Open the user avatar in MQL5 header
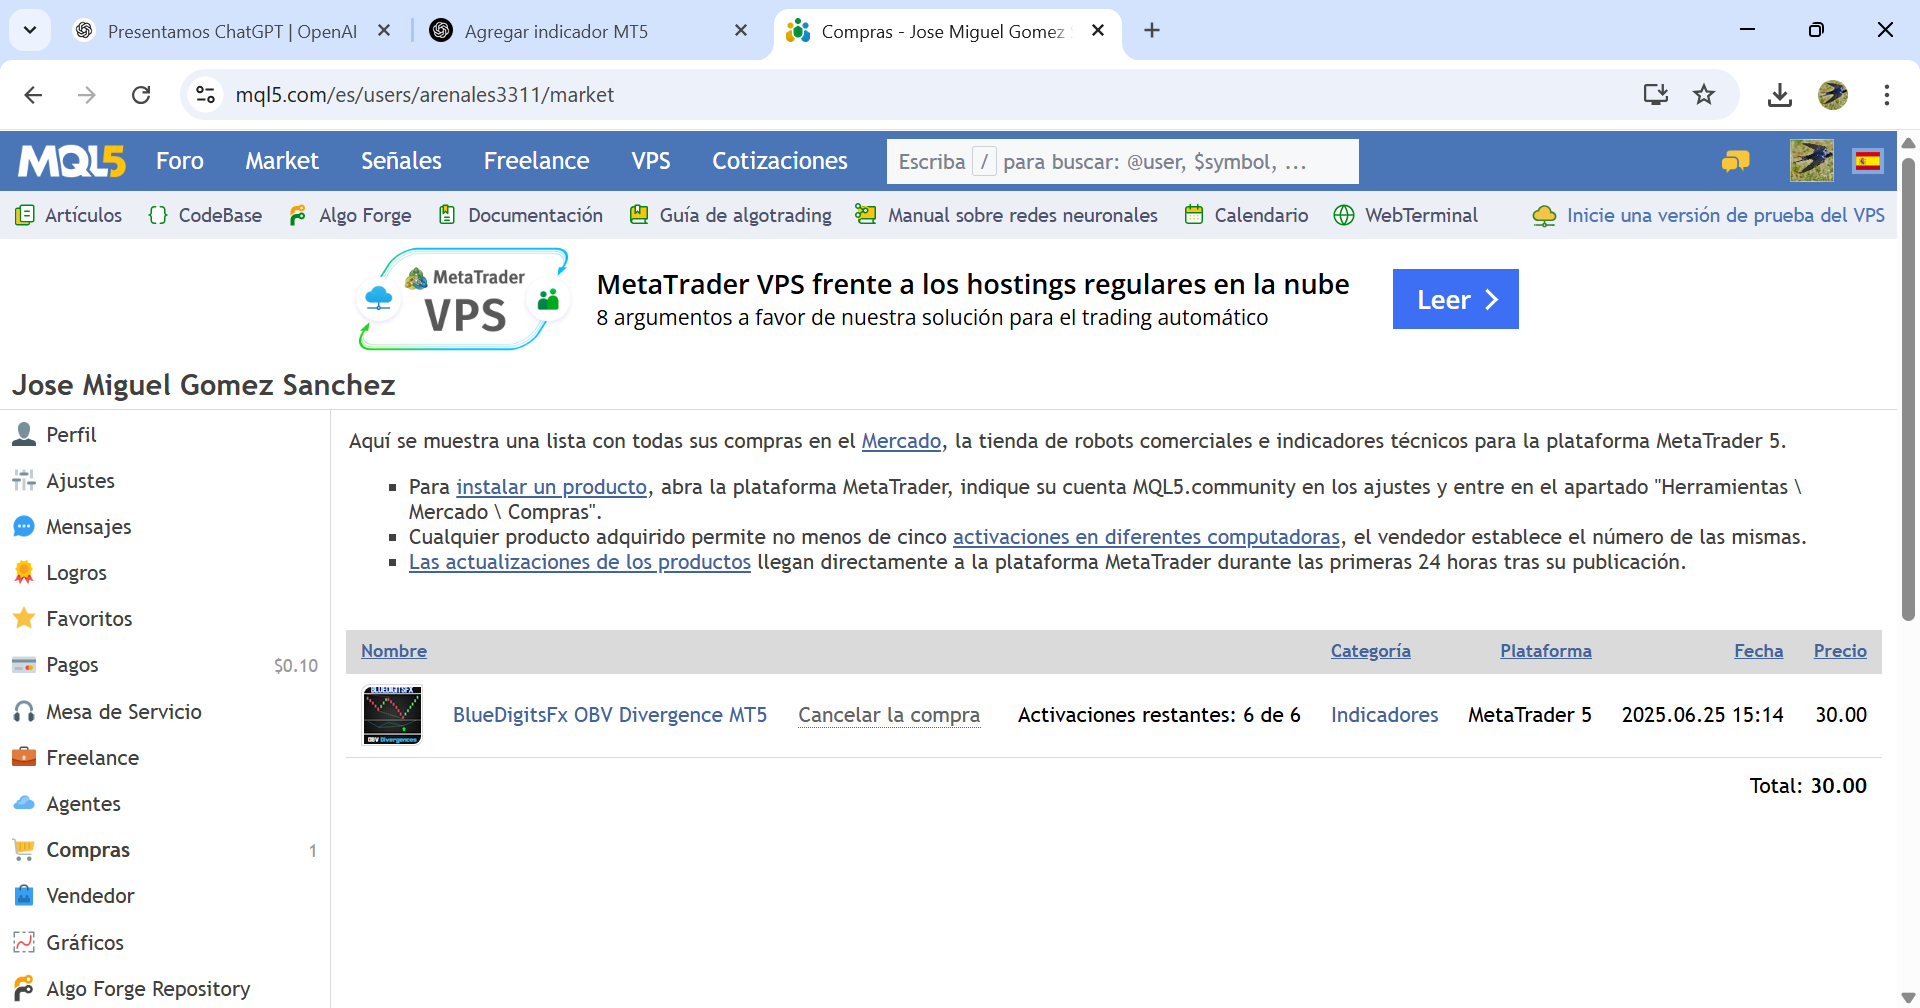The height and width of the screenshot is (1008, 1920). tap(1812, 161)
